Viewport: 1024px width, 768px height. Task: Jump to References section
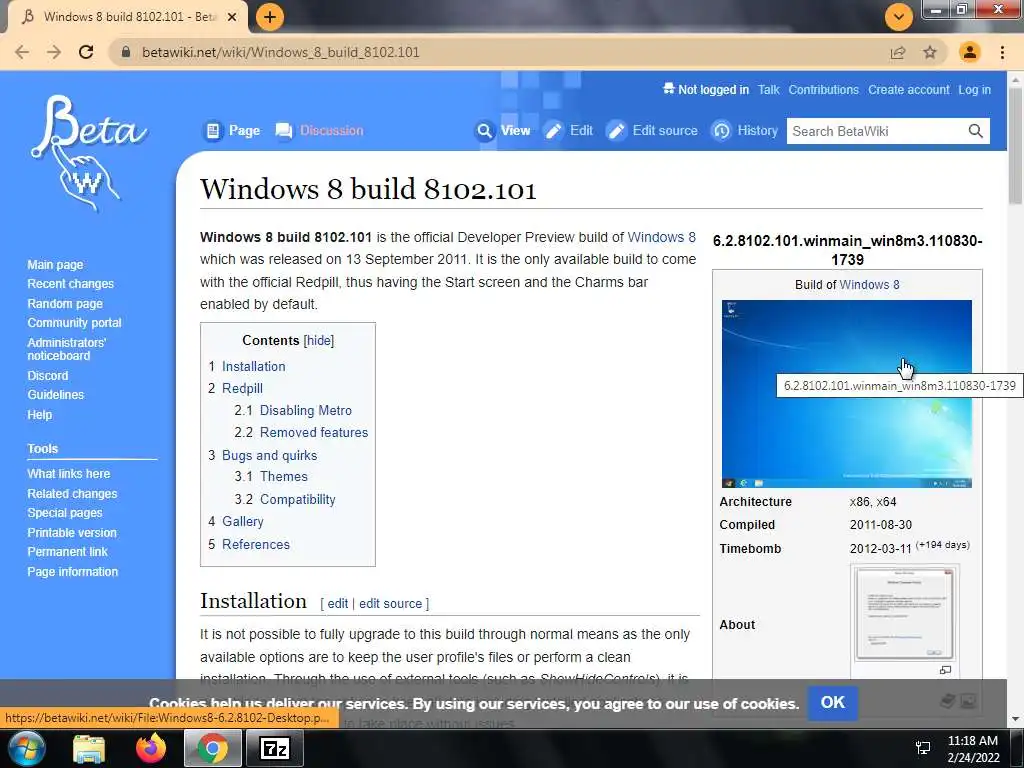[256, 545]
